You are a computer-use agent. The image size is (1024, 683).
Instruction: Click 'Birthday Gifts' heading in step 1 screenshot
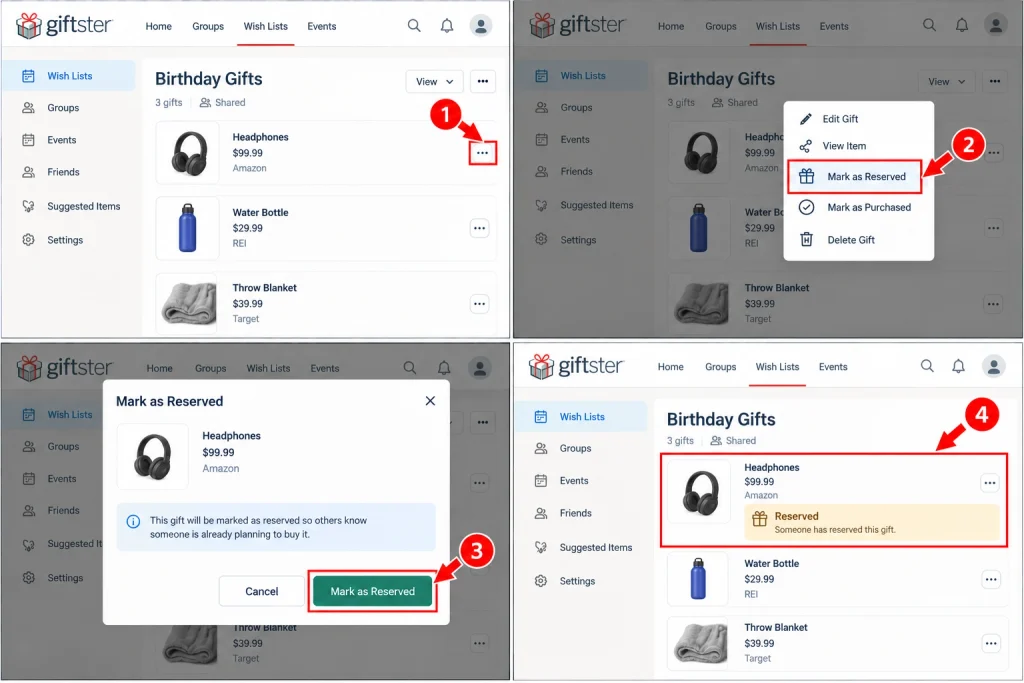[x=208, y=79]
